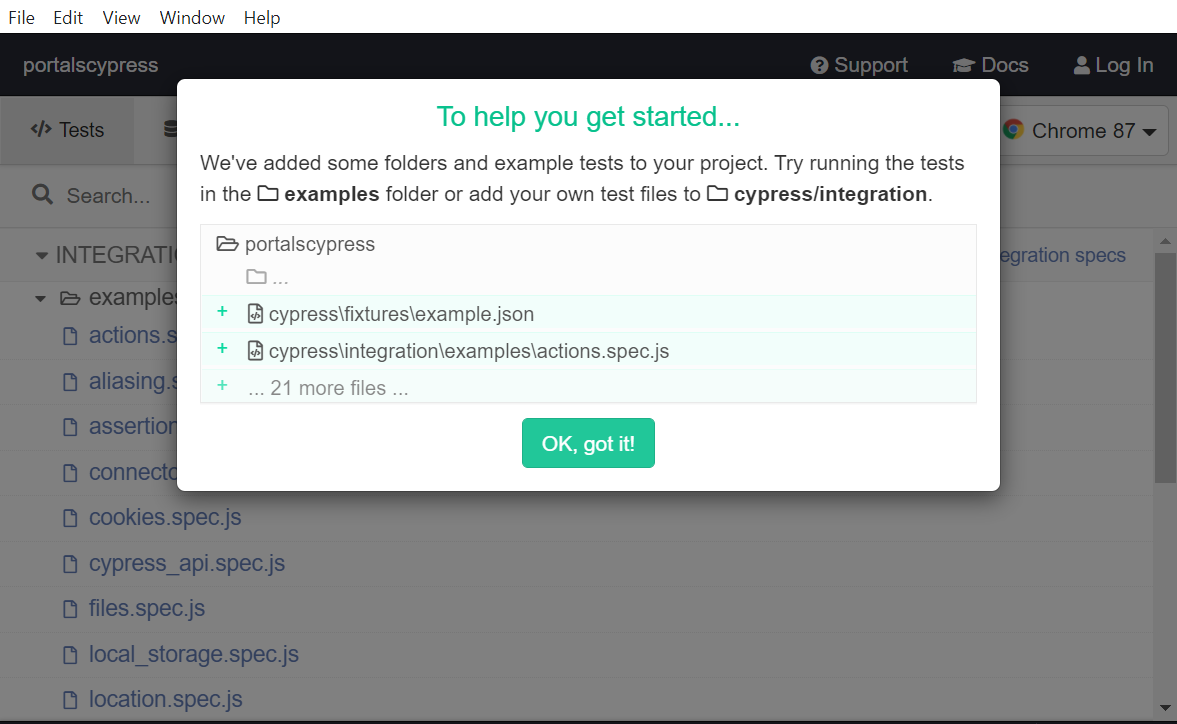Click the Chrome browser logo icon
The width and height of the screenshot is (1177, 724).
[x=1014, y=130]
